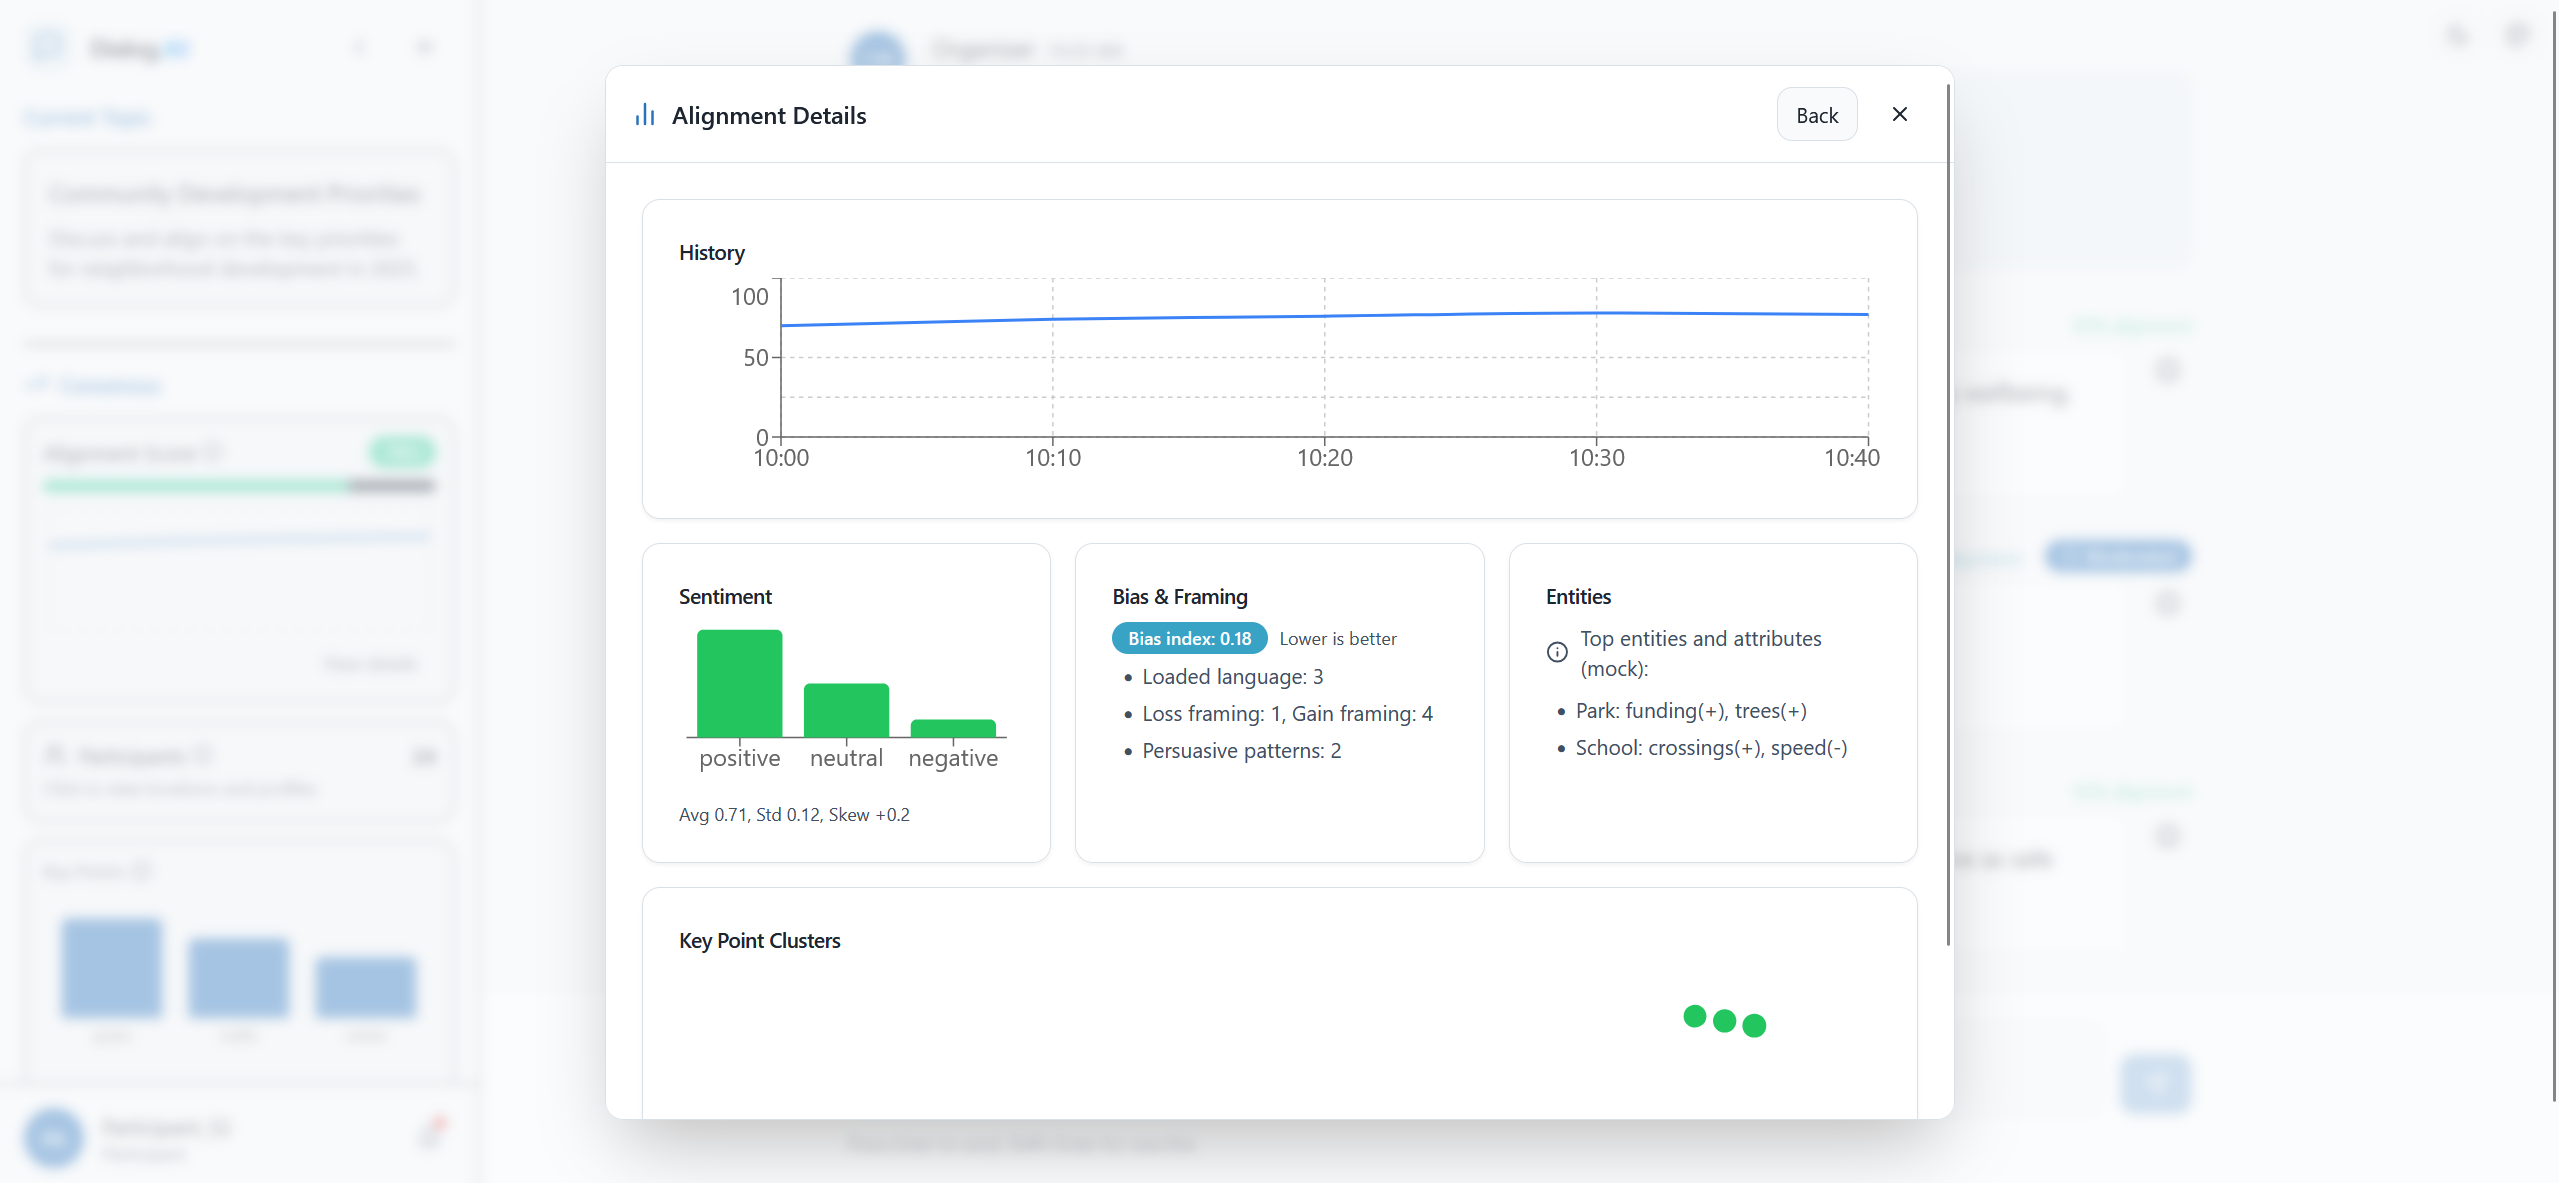This screenshot has width=2559, height=1183.
Task: Click the Dialog app logo in the sidebar
Action: click(46, 46)
